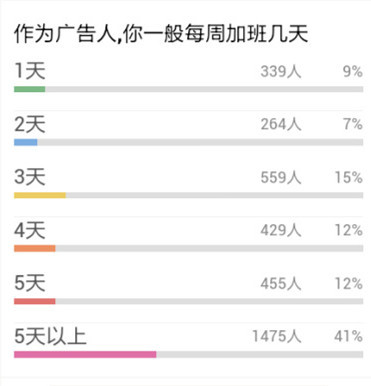Click the poll title about weekly overtime
The image size is (371, 386).
coord(161,34)
